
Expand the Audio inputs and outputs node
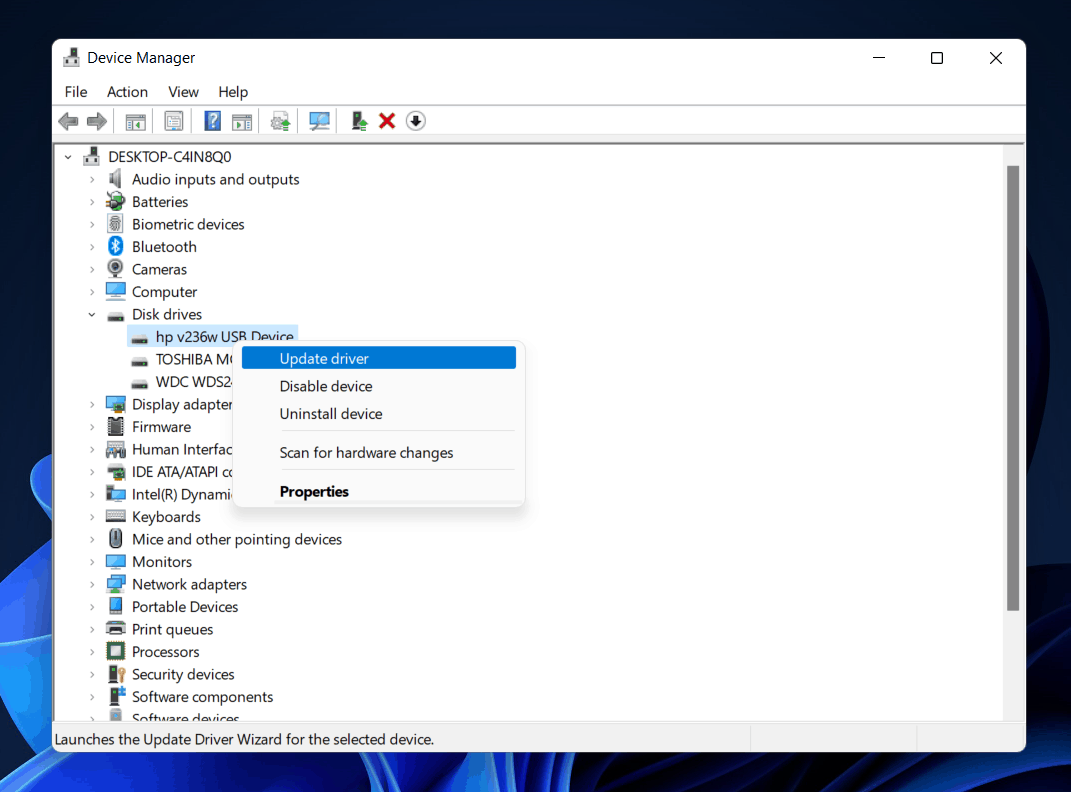coord(92,180)
